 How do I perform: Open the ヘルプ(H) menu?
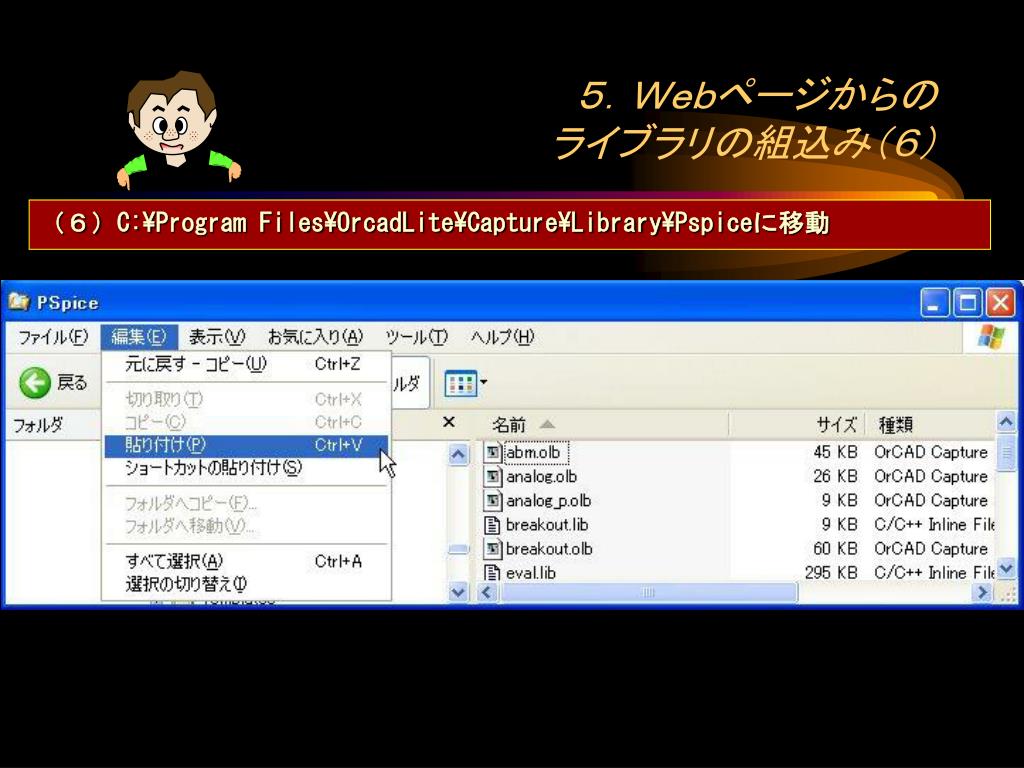[x=503, y=337]
